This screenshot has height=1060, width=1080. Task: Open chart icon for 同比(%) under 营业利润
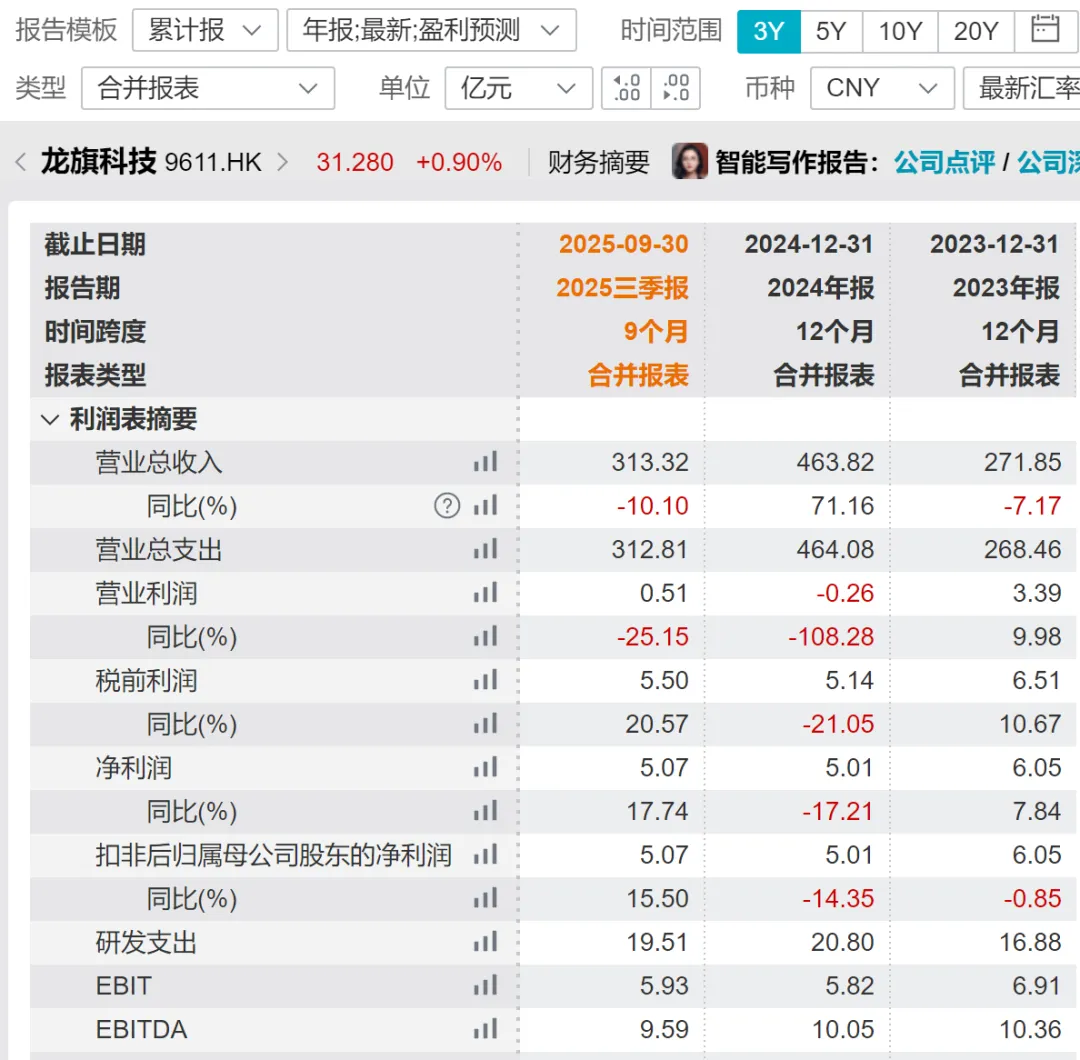486,637
